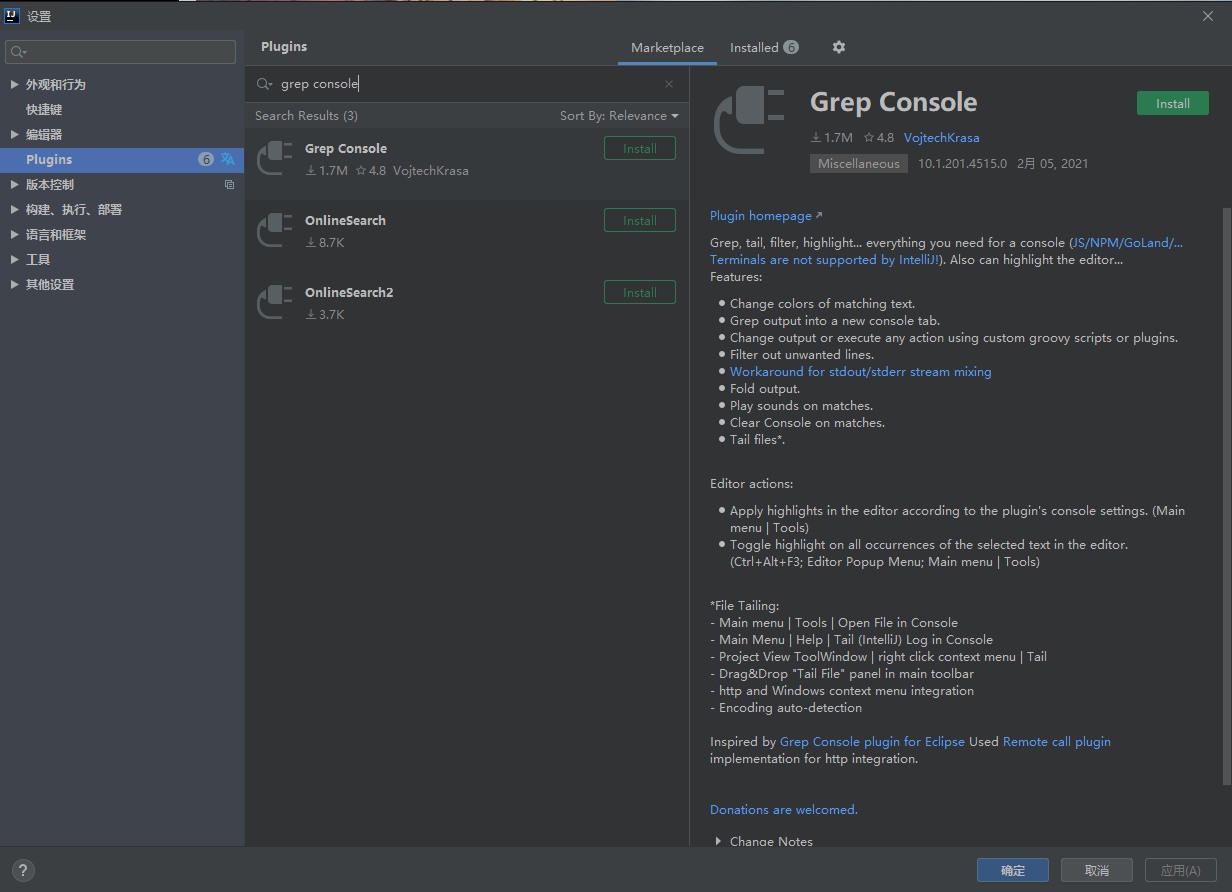Screen dimensions: 1232x892
Task: Click the copy icon beside 版本控制
Action: coord(229,184)
